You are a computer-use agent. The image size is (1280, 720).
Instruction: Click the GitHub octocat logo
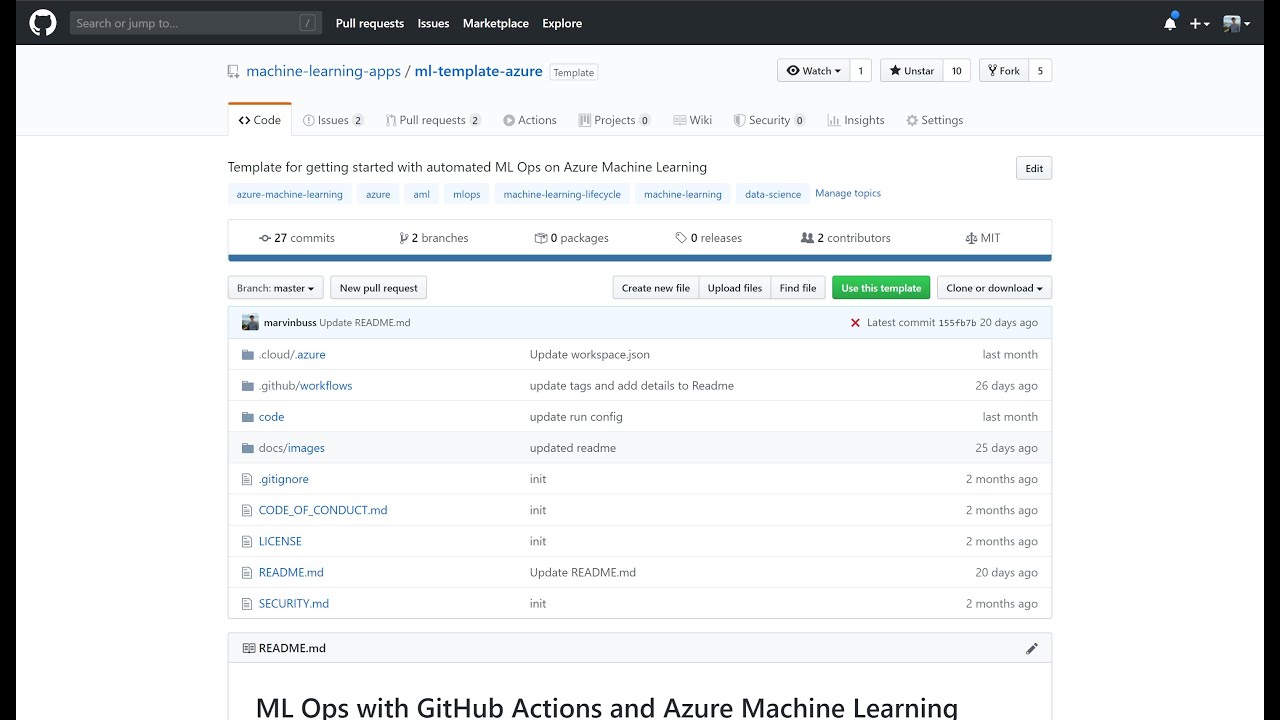[x=41, y=22]
